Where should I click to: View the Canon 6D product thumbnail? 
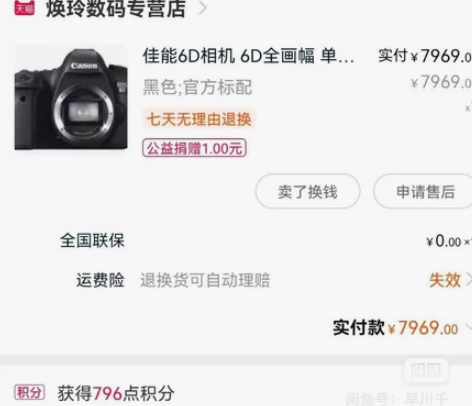tap(71, 97)
